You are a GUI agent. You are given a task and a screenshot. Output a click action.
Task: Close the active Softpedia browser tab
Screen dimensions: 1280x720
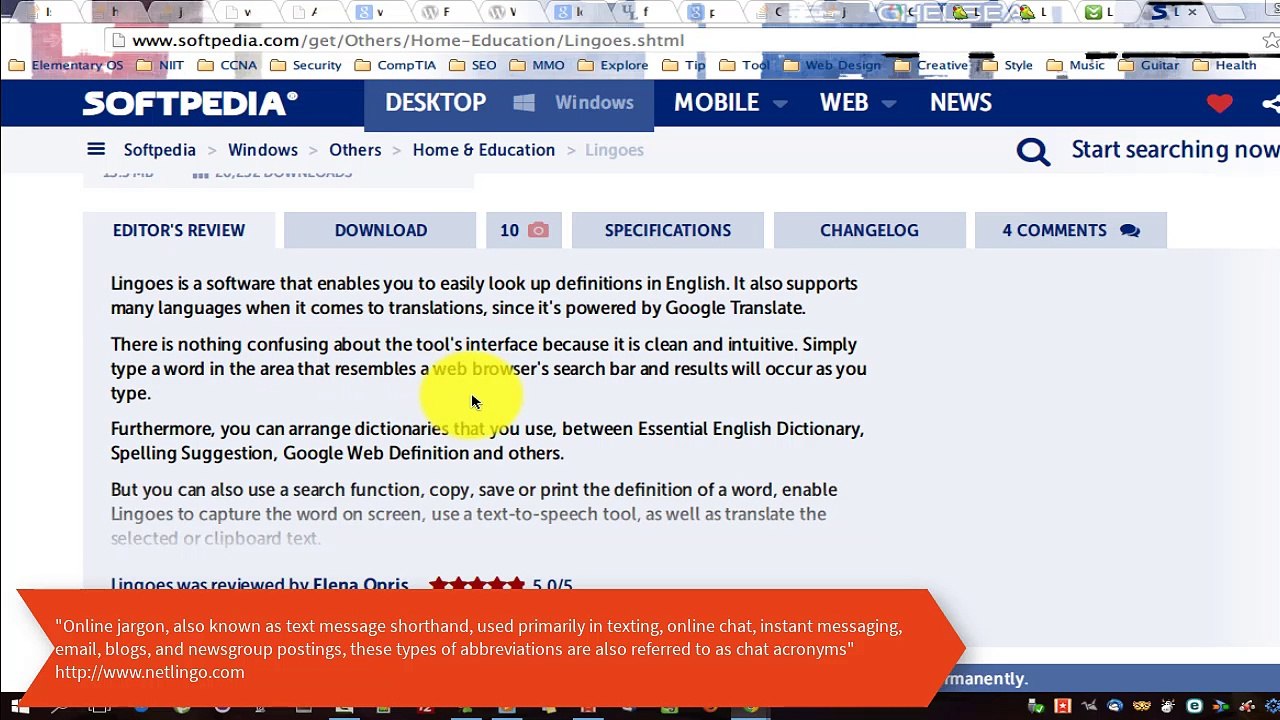click(1192, 12)
